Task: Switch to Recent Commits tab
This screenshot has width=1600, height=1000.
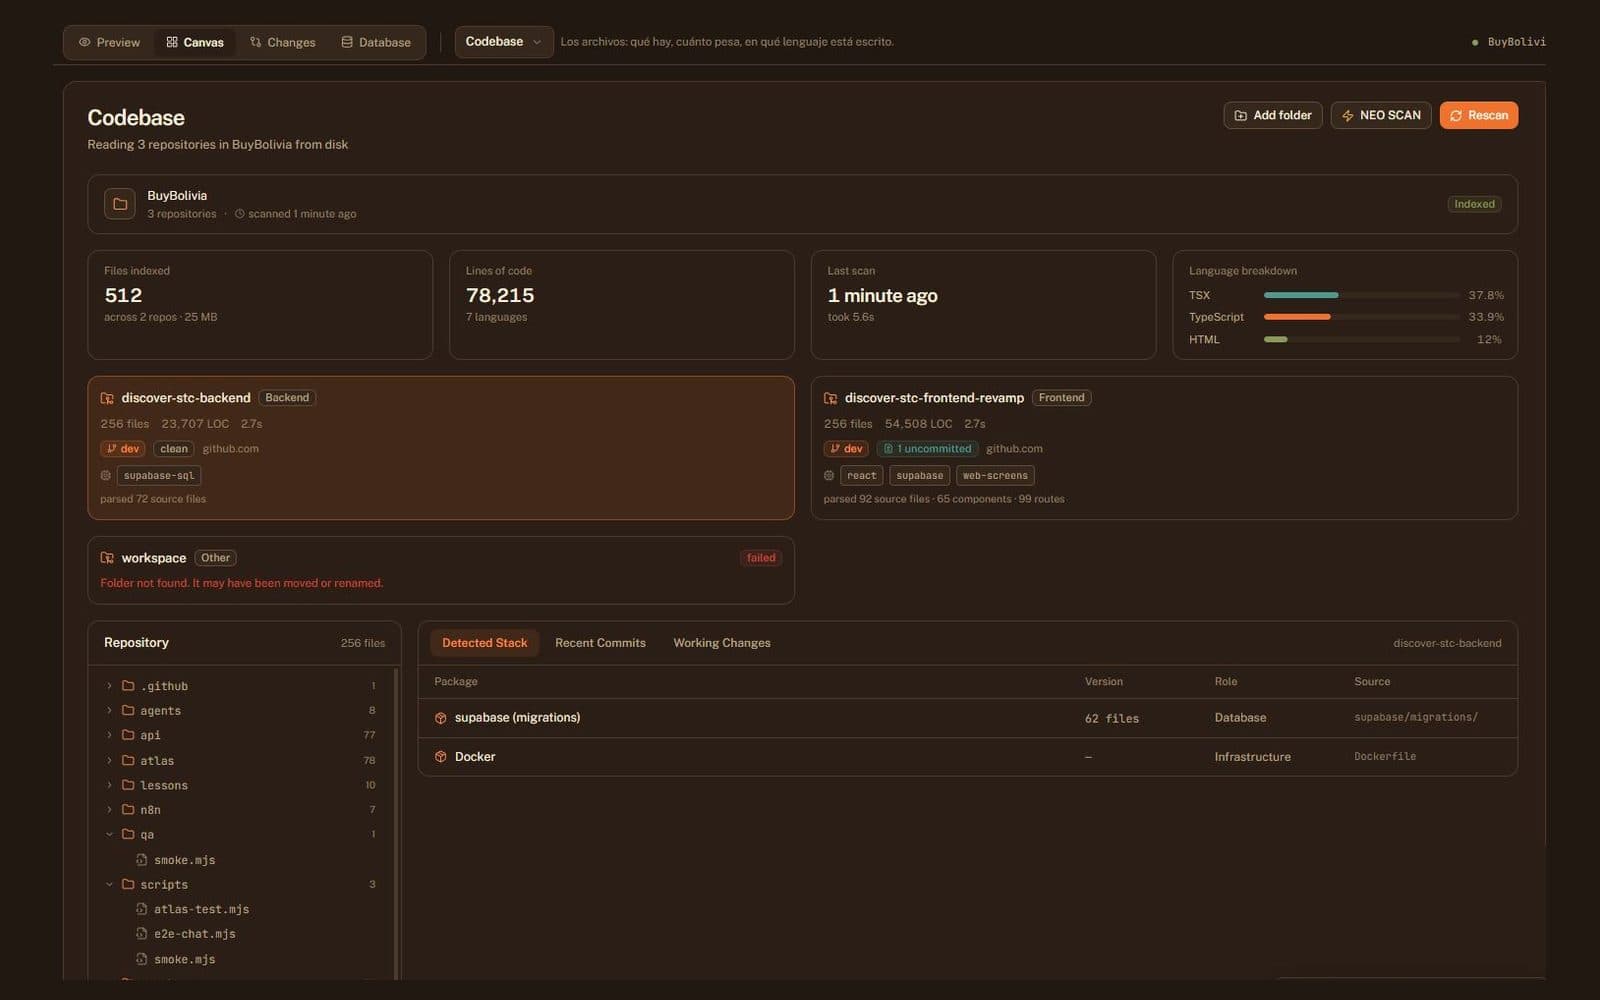Action: pyautogui.click(x=600, y=643)
